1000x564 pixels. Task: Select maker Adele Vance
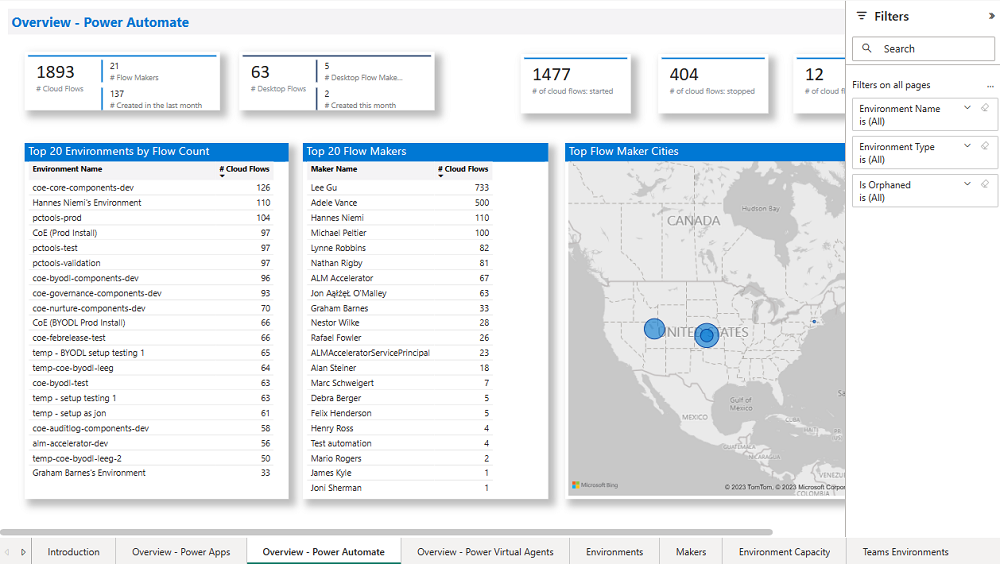pos(400,203)
